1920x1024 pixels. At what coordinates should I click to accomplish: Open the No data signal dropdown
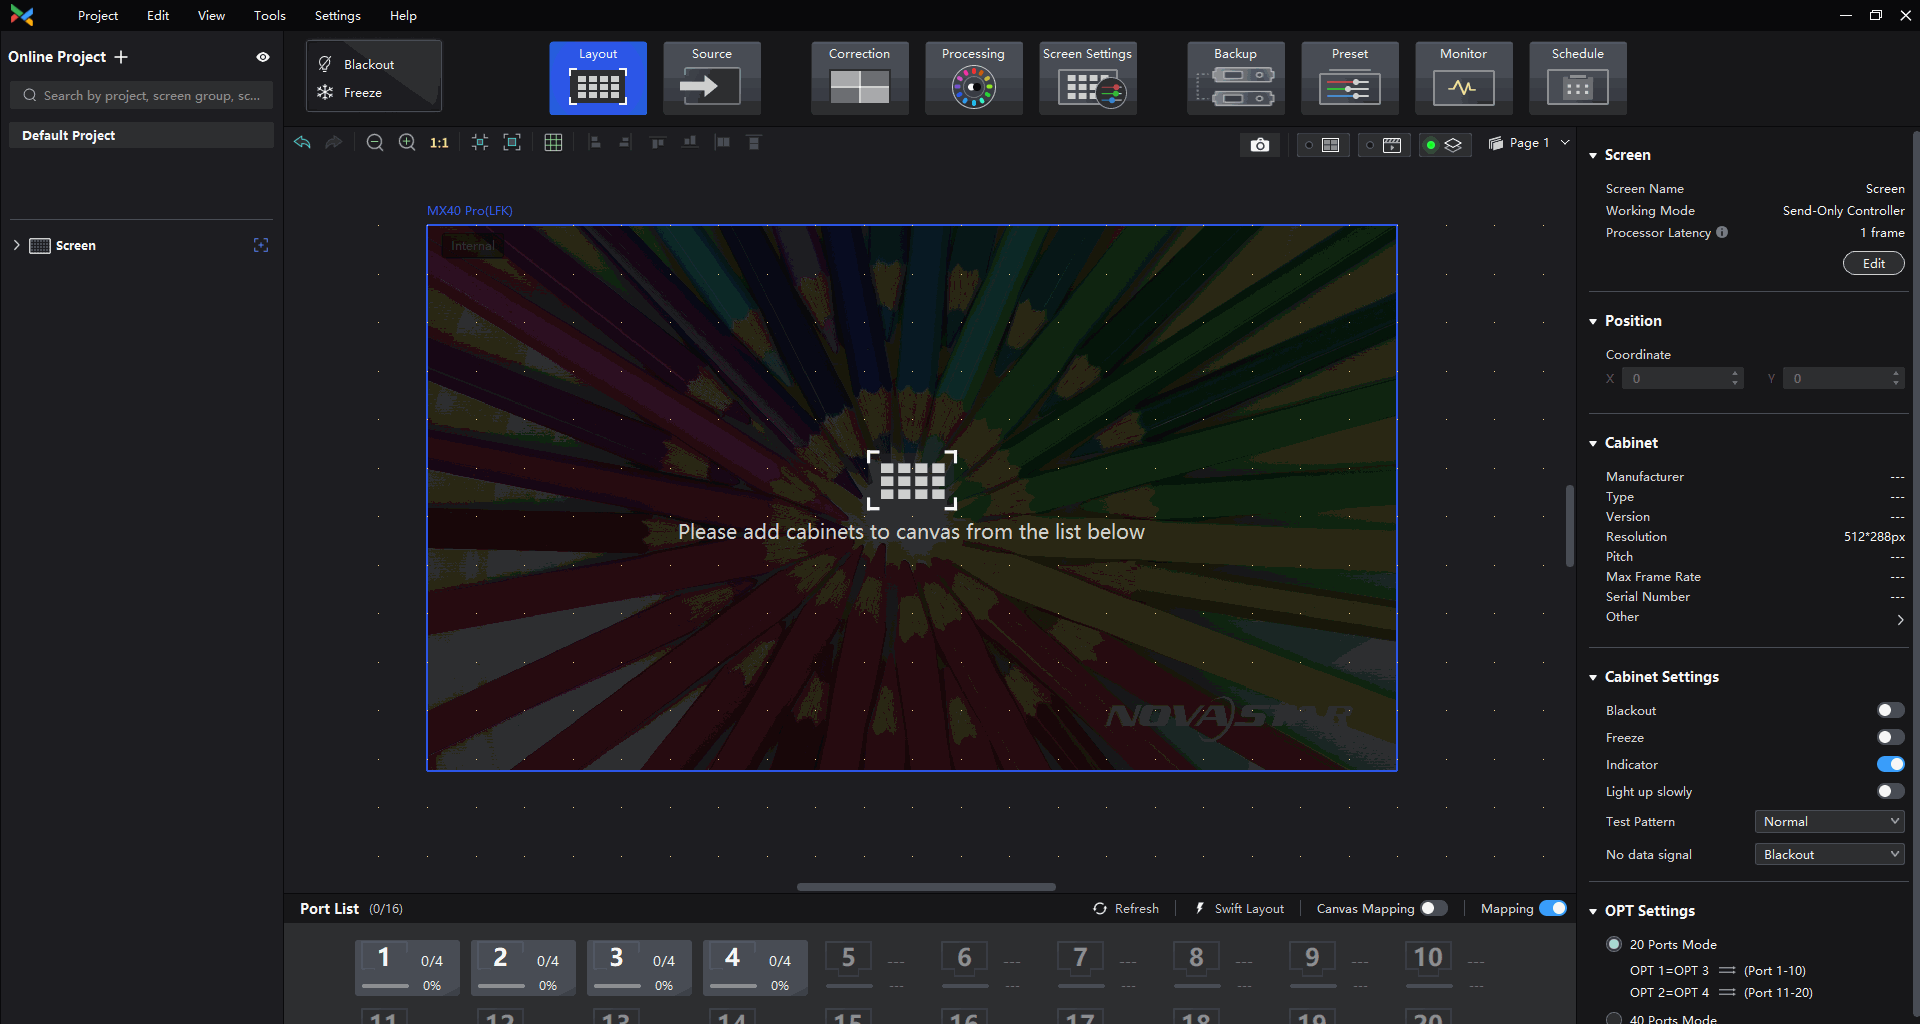(x=1829, y=854)
